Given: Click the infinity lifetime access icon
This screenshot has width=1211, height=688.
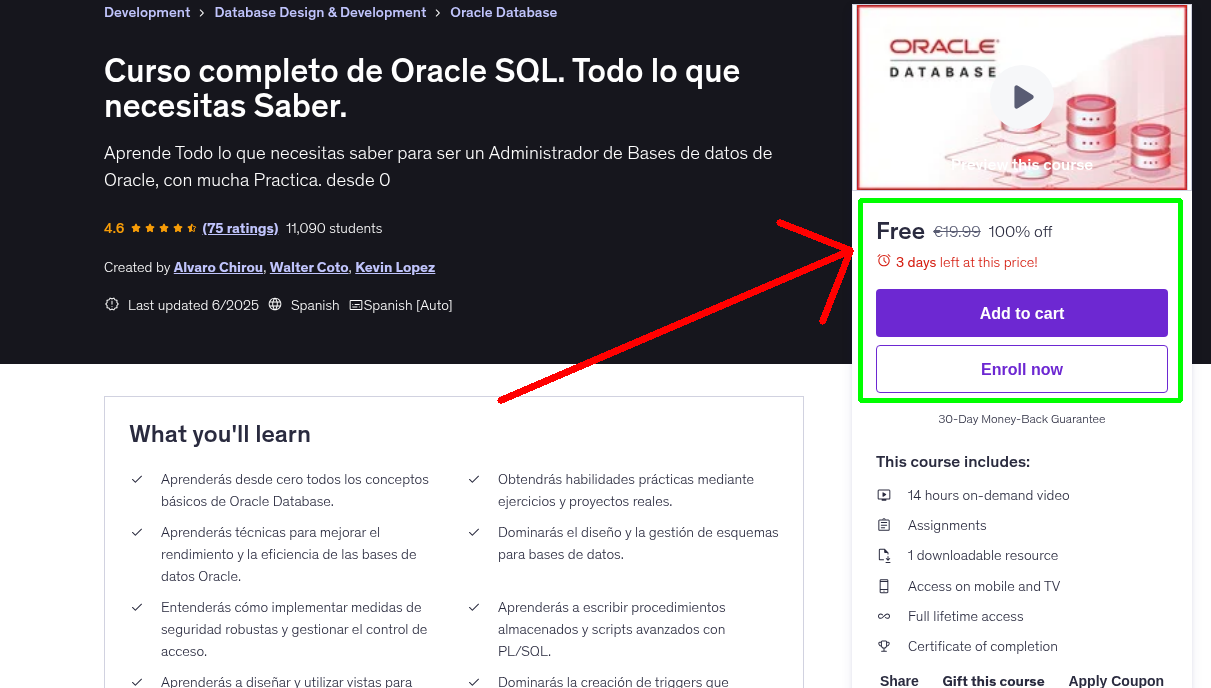Looking at the screenshot, I should tap(885, 616).
